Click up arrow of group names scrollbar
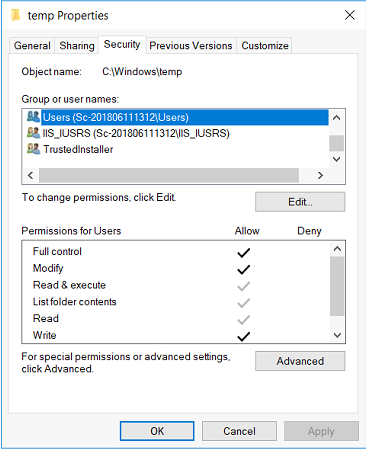 tap(337, 118)
